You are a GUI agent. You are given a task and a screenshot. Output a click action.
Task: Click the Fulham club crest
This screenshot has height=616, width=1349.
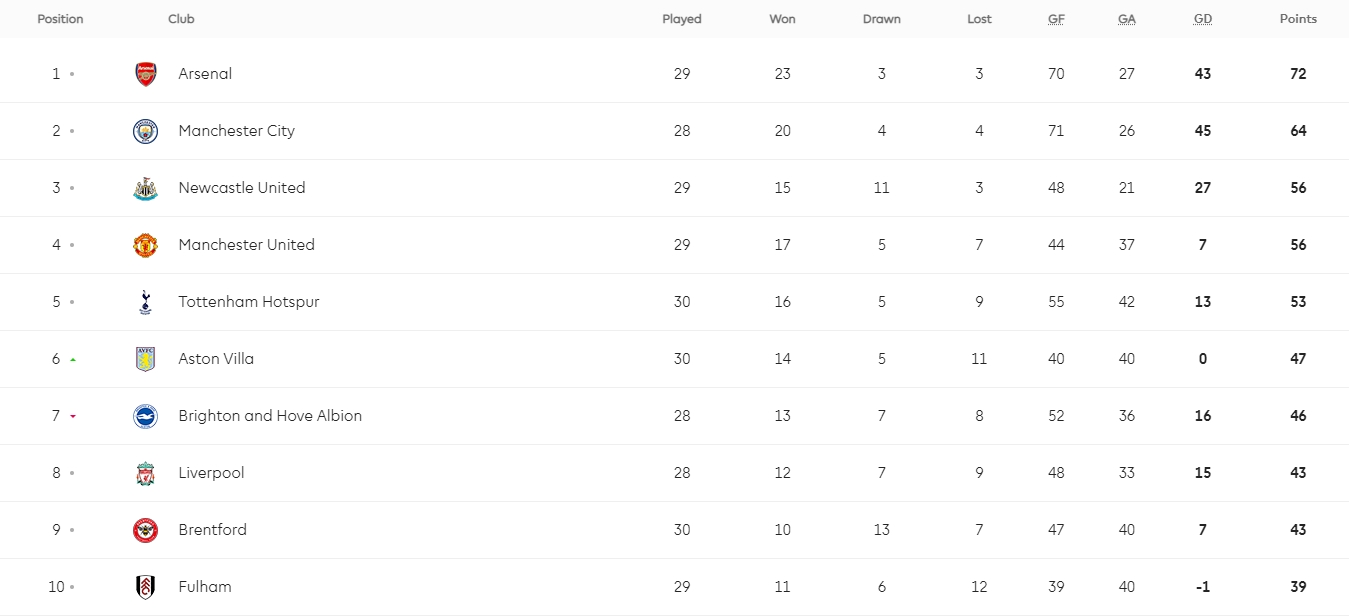[146, 587]
